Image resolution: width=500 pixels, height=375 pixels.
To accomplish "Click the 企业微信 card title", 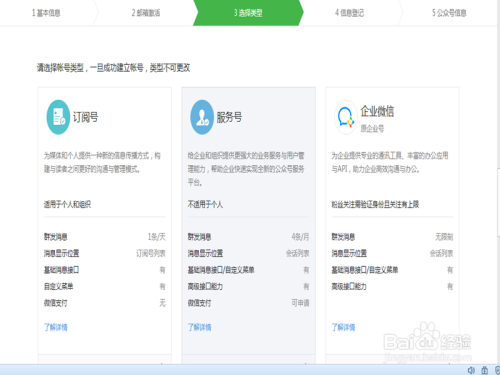I will click(x=377, y=111).
